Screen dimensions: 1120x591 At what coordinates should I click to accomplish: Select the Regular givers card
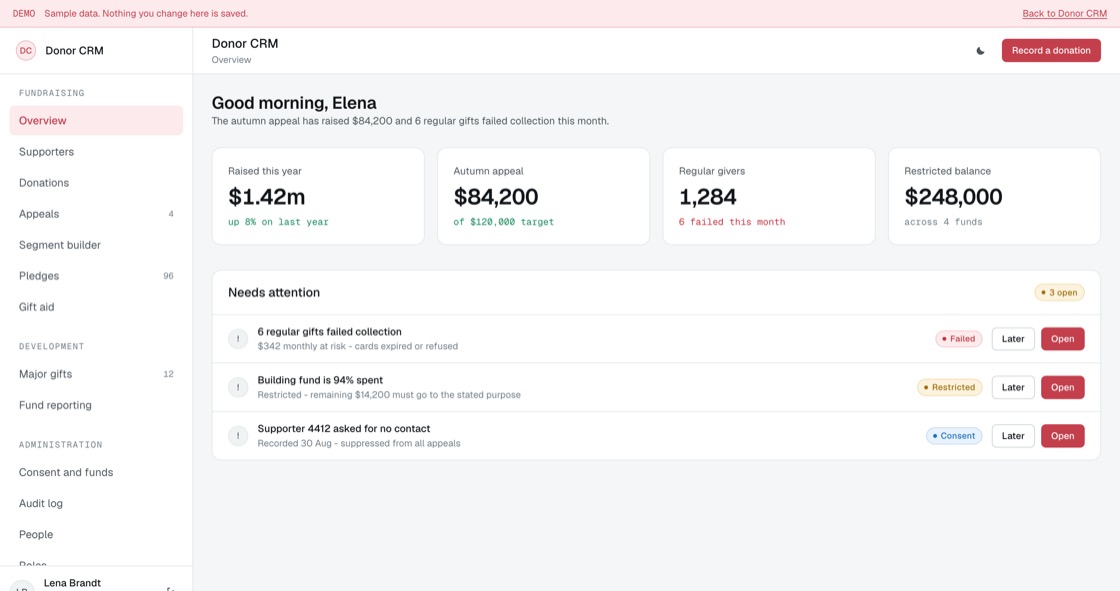769,197
